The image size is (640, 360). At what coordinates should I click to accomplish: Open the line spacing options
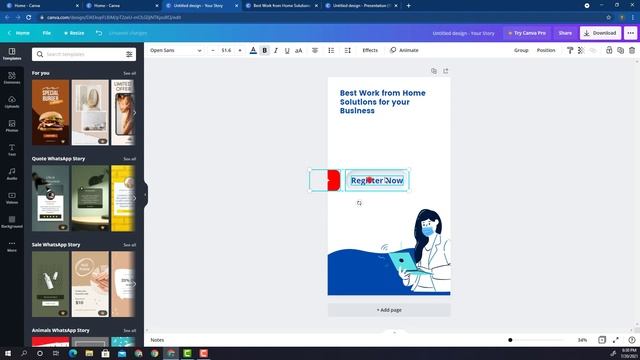point(347,50)
